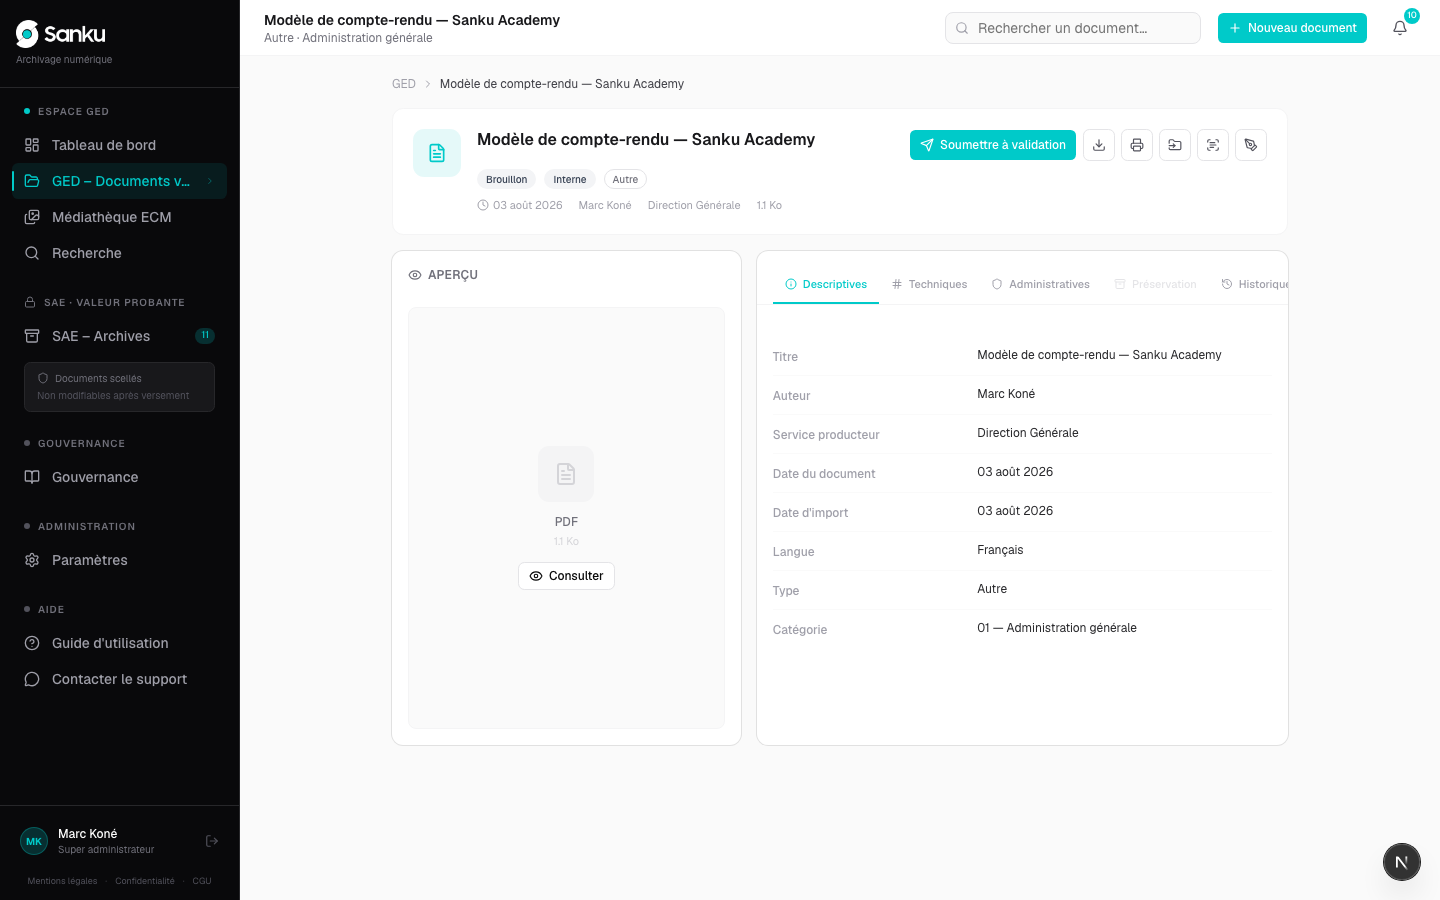Click Date d'import value
Viewport: 1440px width, 900px height.
point(1015,511)
